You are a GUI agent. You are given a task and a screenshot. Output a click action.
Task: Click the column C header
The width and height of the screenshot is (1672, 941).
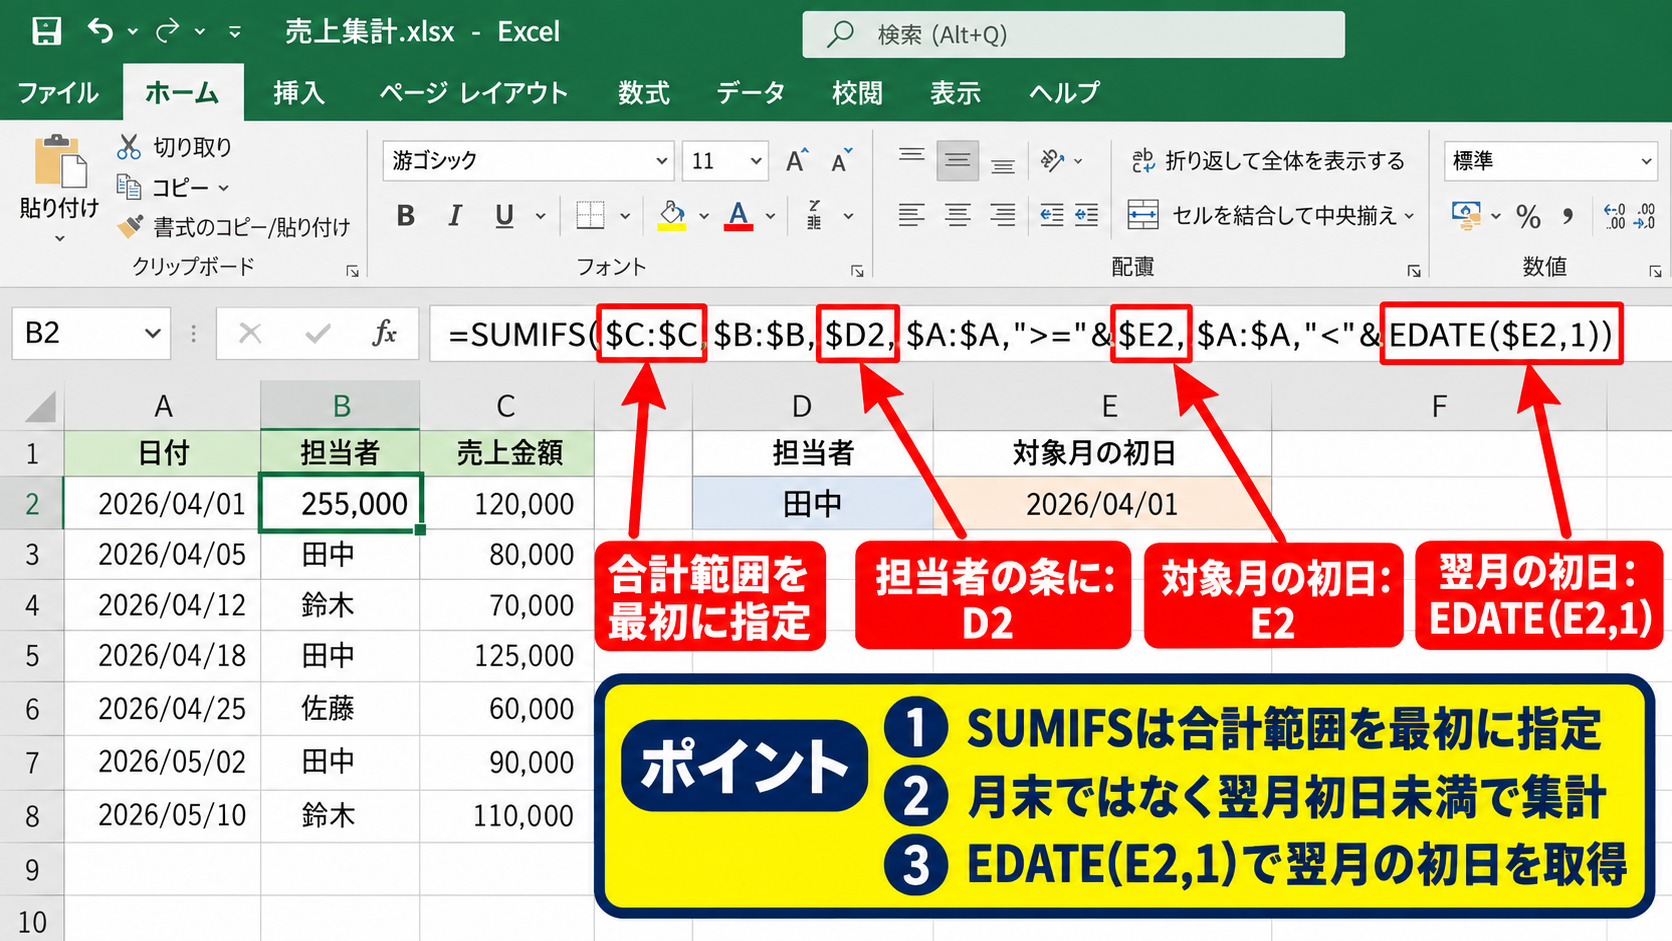[506, 405]
